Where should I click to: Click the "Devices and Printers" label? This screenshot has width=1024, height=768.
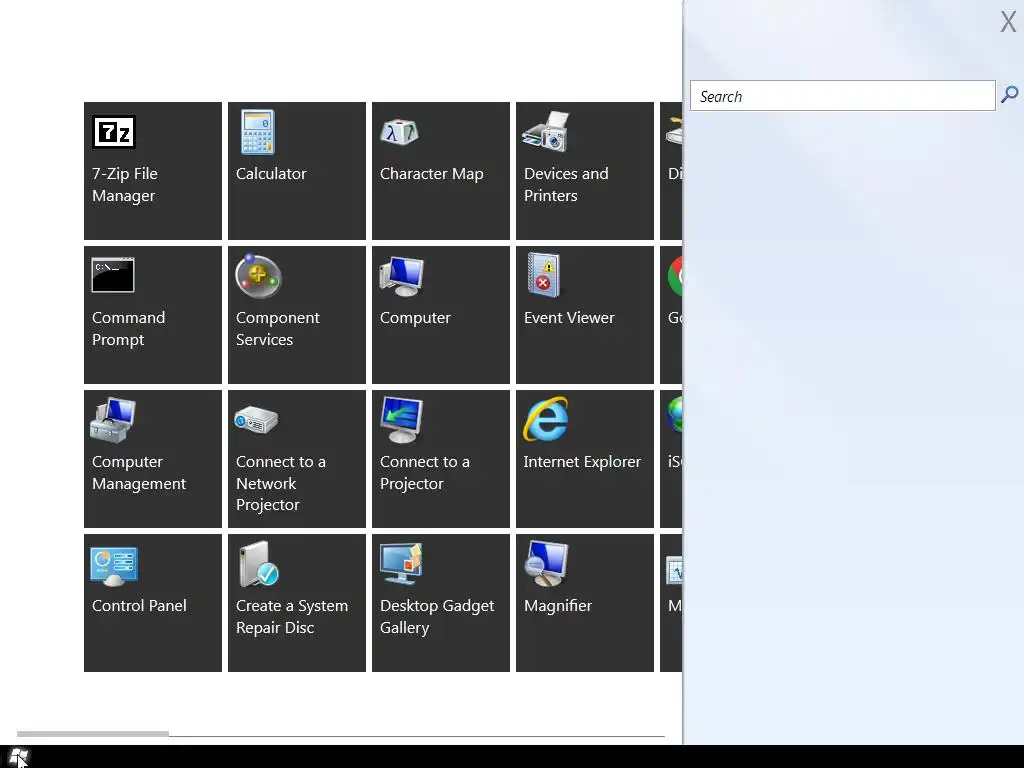[566, 185]
